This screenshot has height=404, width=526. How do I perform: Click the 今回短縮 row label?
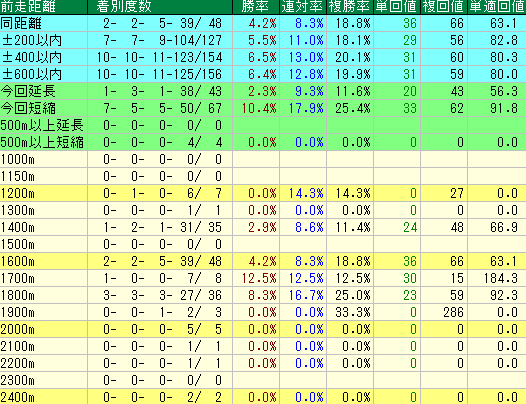point(28,108)
